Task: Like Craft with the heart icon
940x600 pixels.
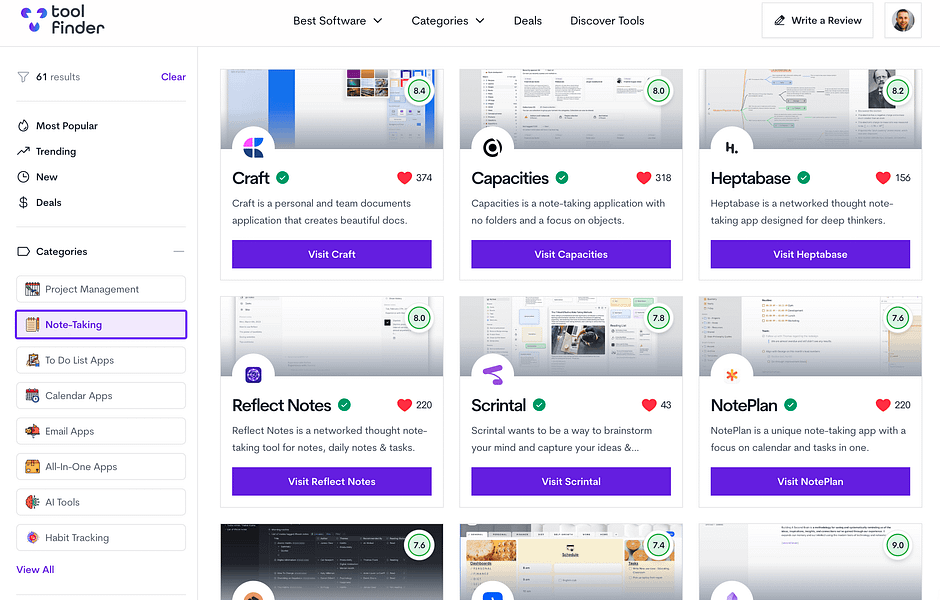Action: click(405, 177)
